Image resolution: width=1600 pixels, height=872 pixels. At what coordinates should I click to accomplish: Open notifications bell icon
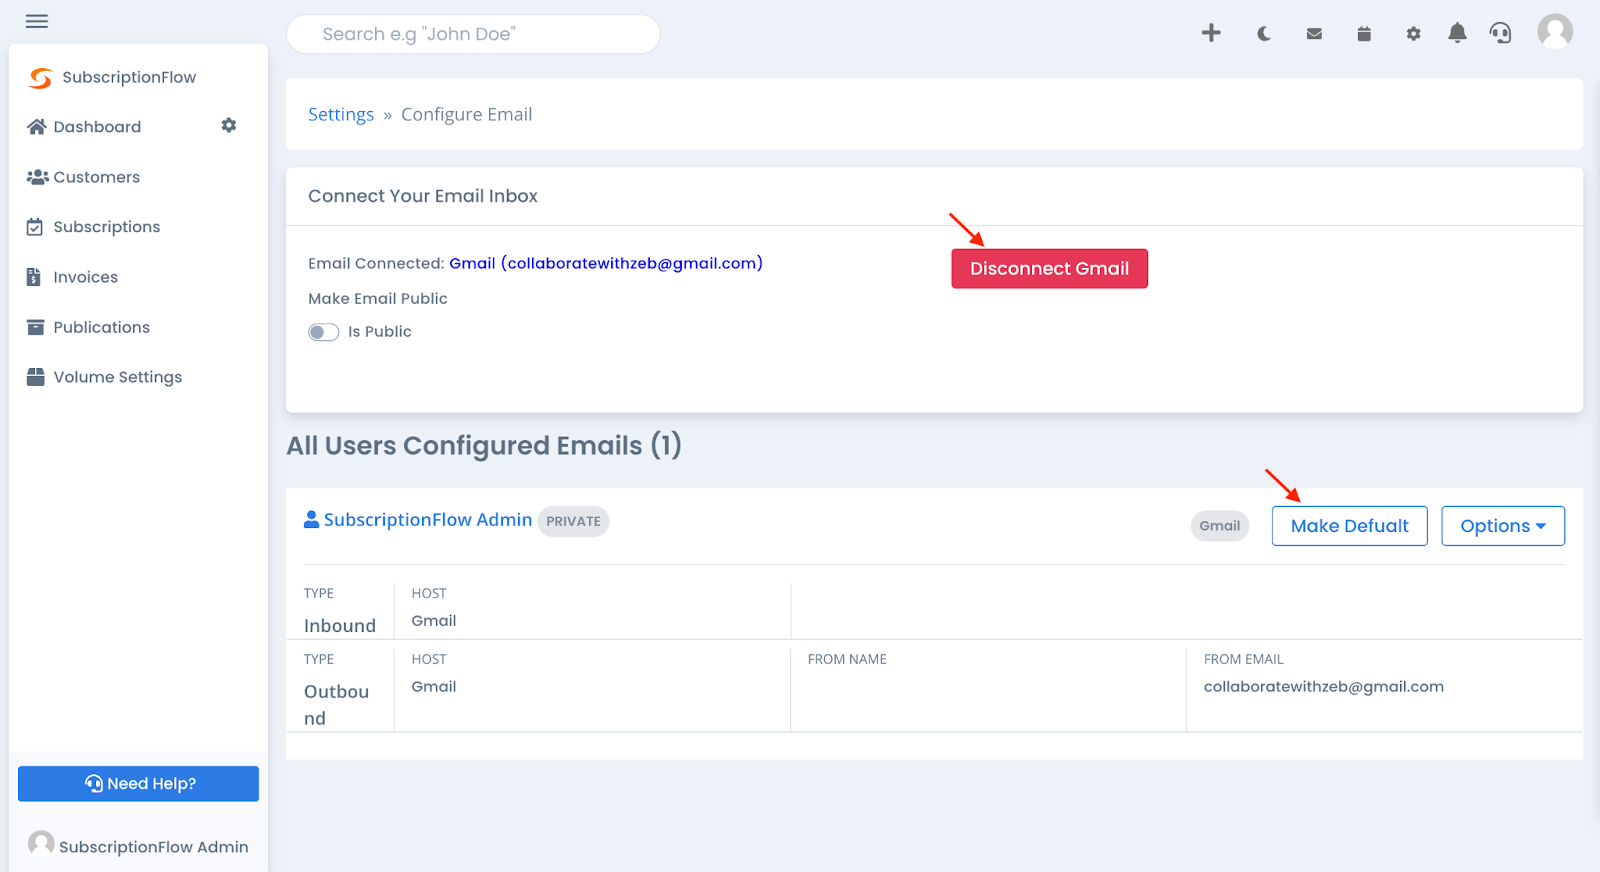[x=1457, y=33]
